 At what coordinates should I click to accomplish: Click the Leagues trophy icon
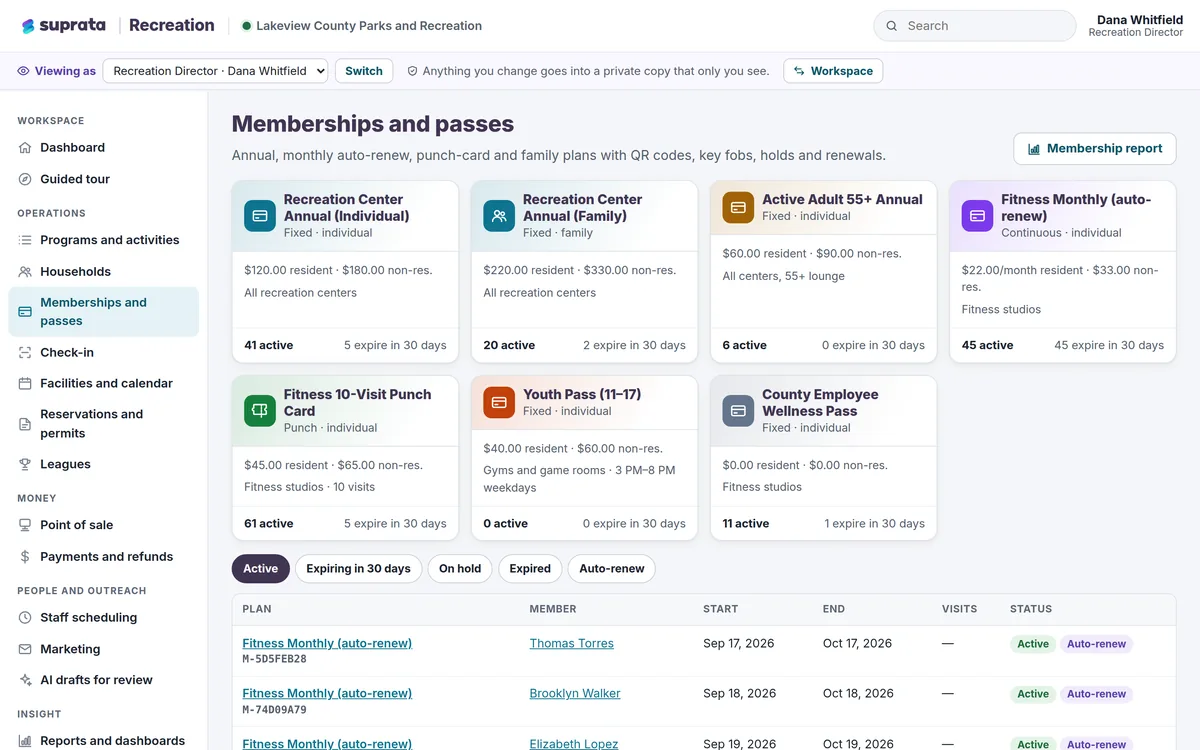click(25, 465)
